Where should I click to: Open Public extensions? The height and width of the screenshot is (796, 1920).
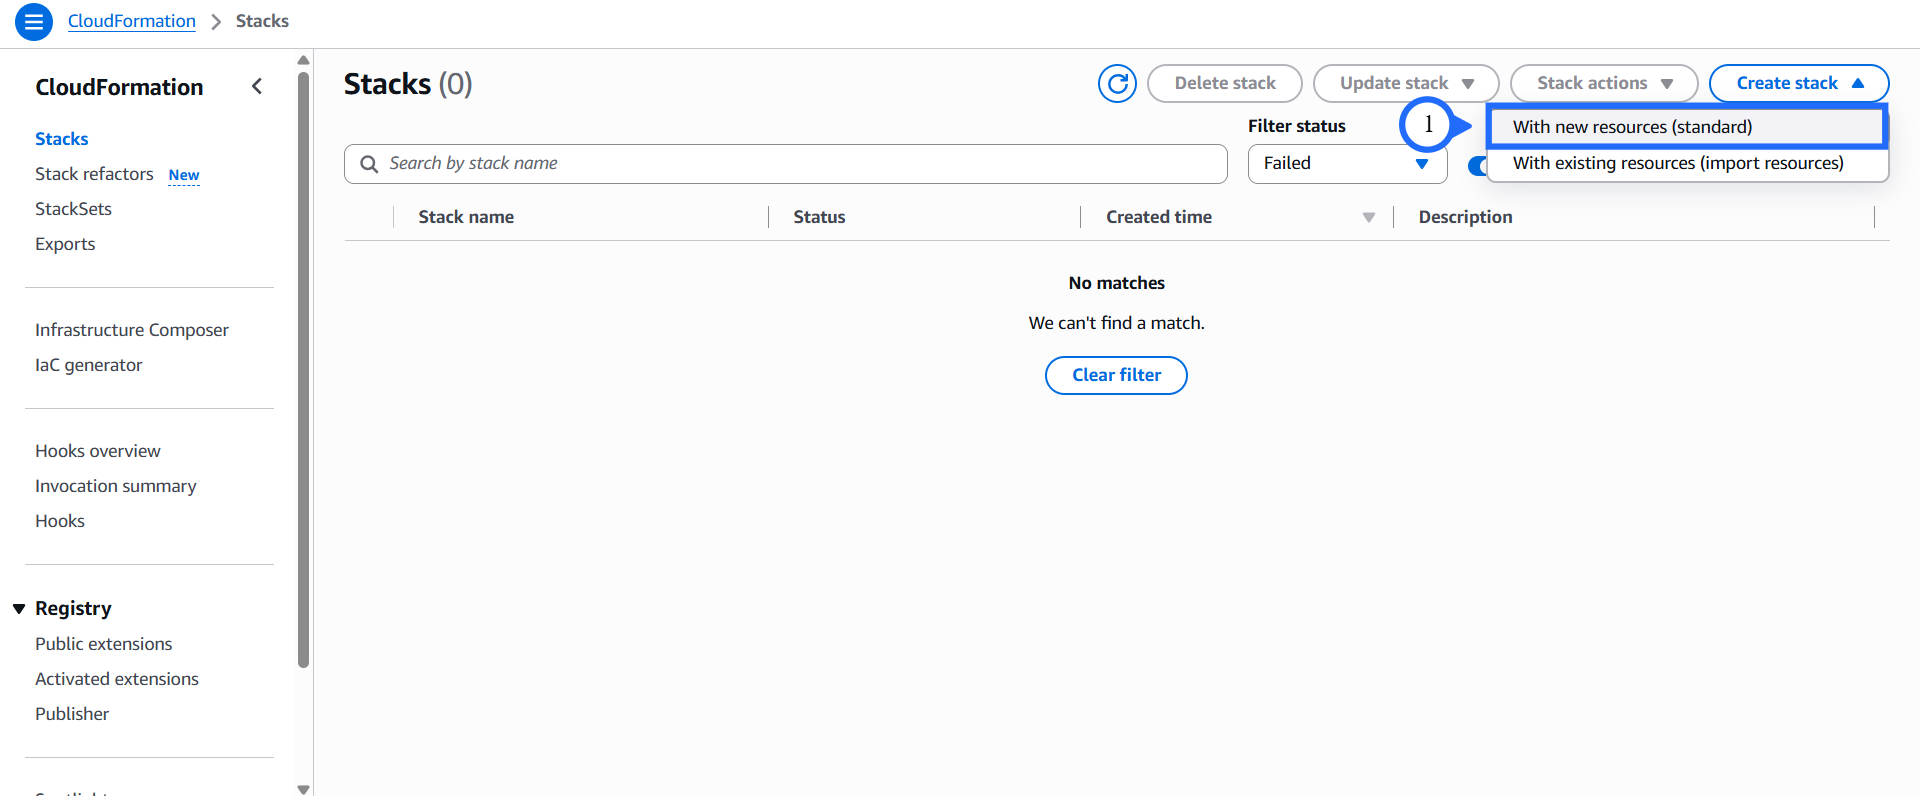pyautogui.click(x=104, y=644)
